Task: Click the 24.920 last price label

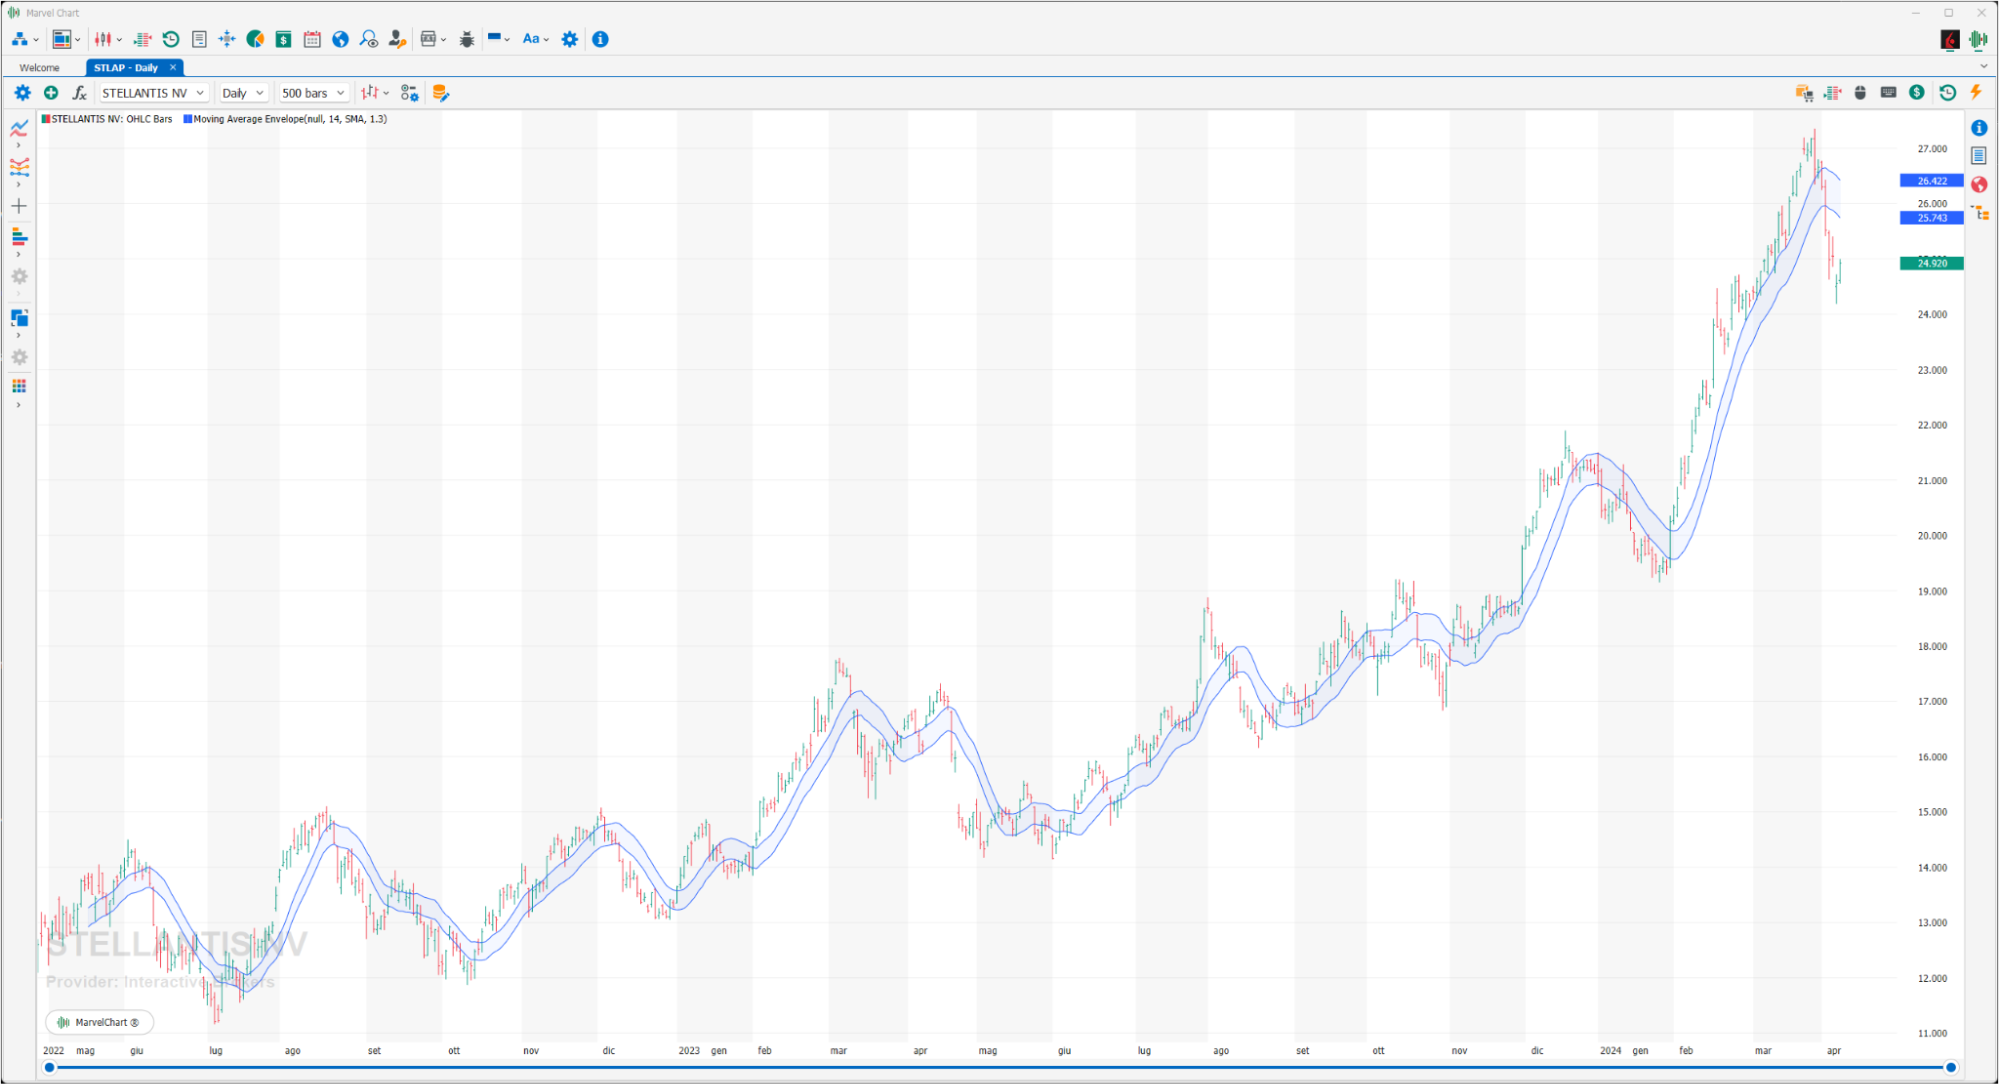Action: pyautogui.click(x=1932, y=263)
